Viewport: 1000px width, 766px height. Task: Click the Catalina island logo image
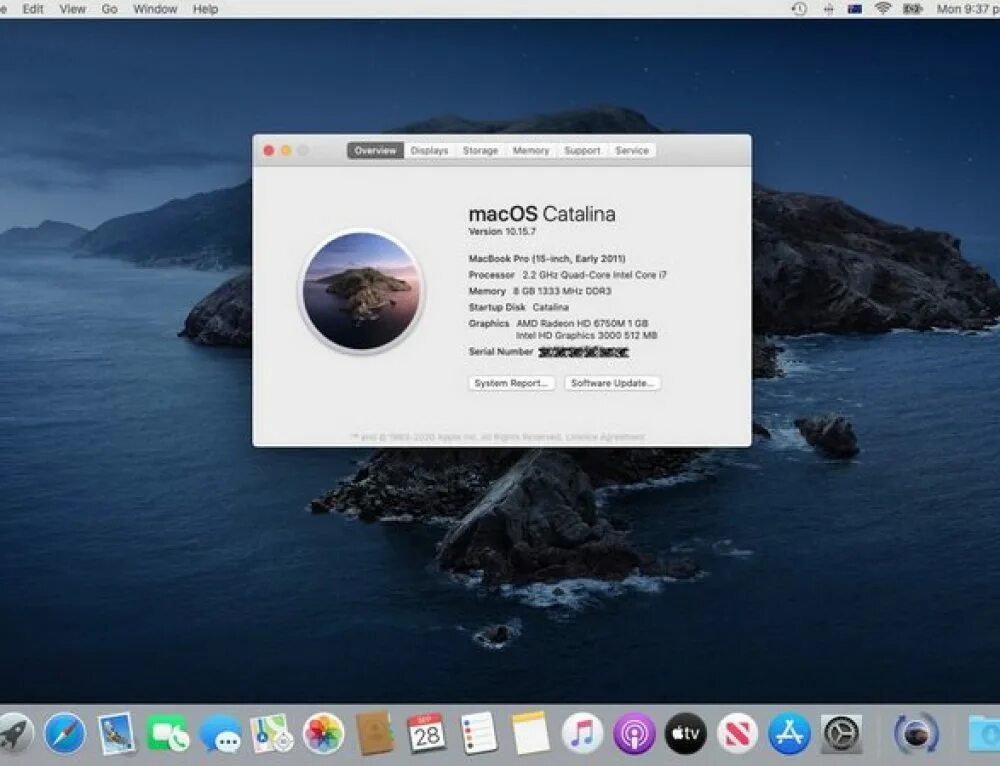click(x=362, y=291)
